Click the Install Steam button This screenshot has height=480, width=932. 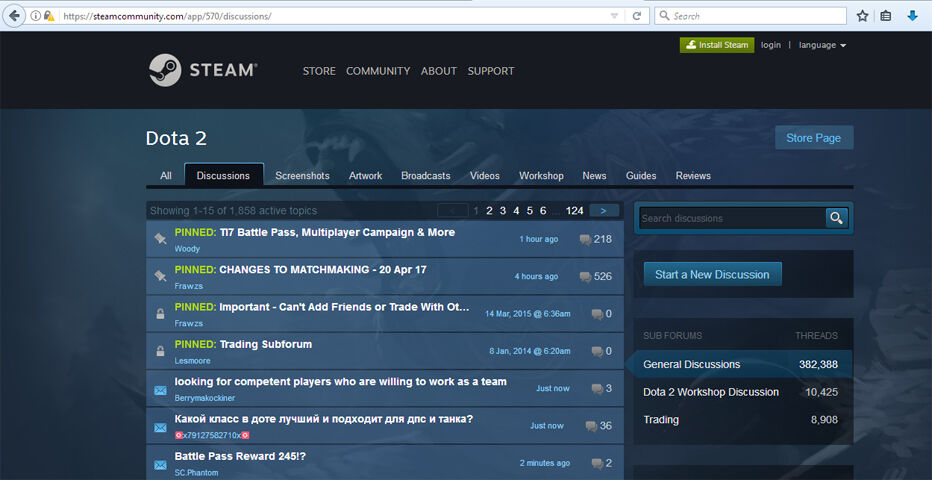717,45
